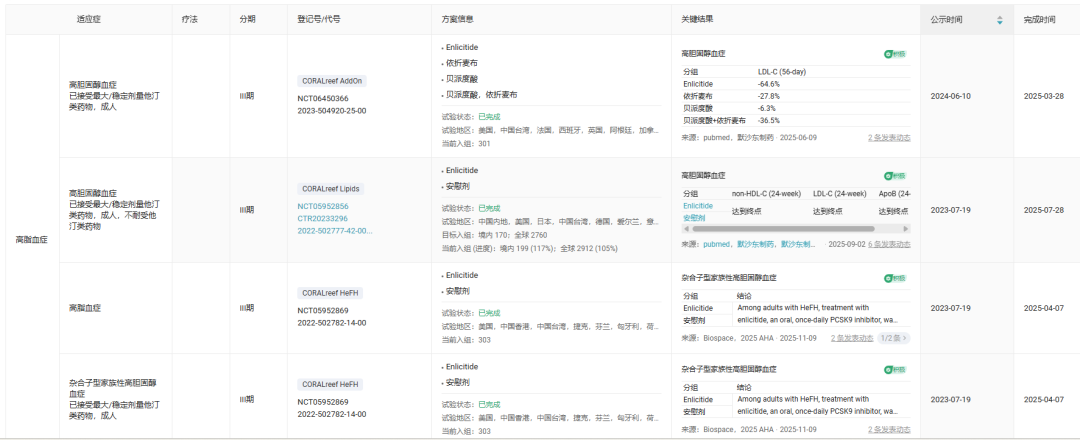Click the 当前入组：301 enrollment text

466,144
